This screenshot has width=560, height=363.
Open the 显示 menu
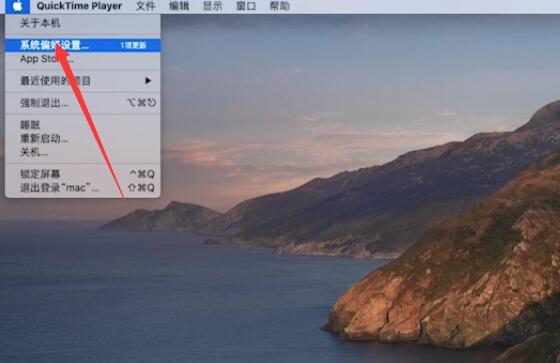(x=212, y=6)
